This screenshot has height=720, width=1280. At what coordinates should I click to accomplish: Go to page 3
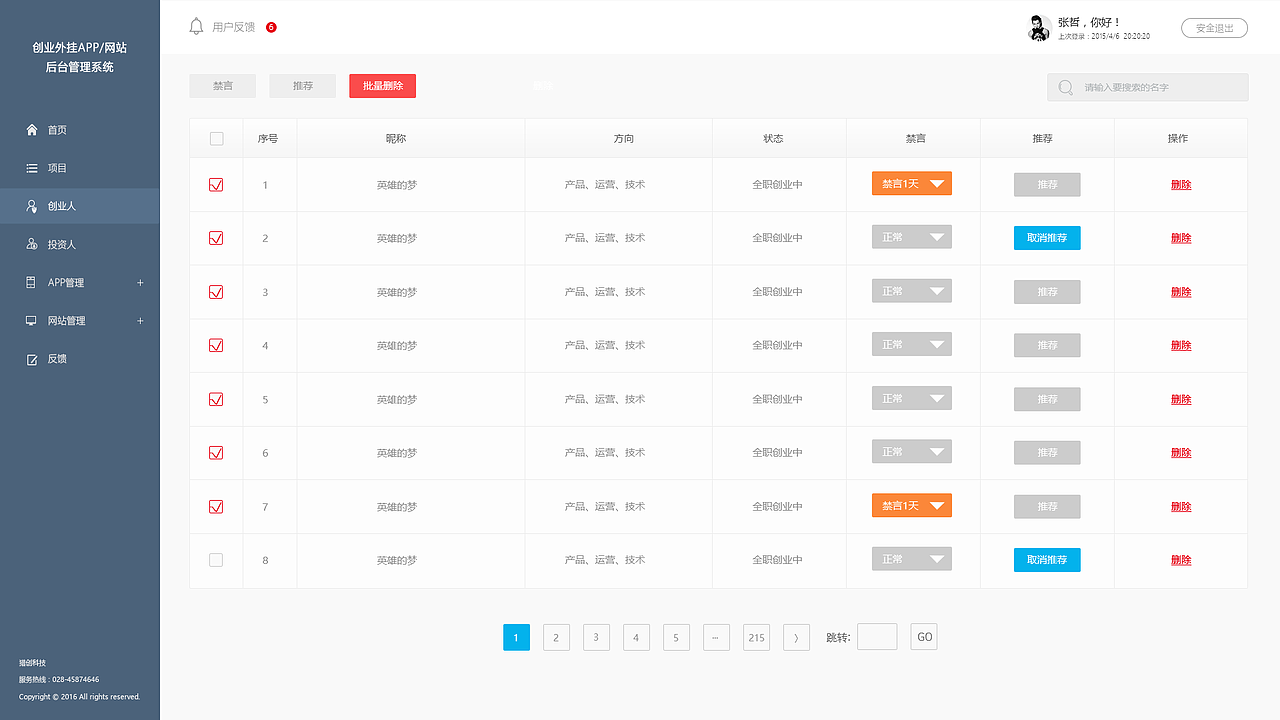pos(596,637)
